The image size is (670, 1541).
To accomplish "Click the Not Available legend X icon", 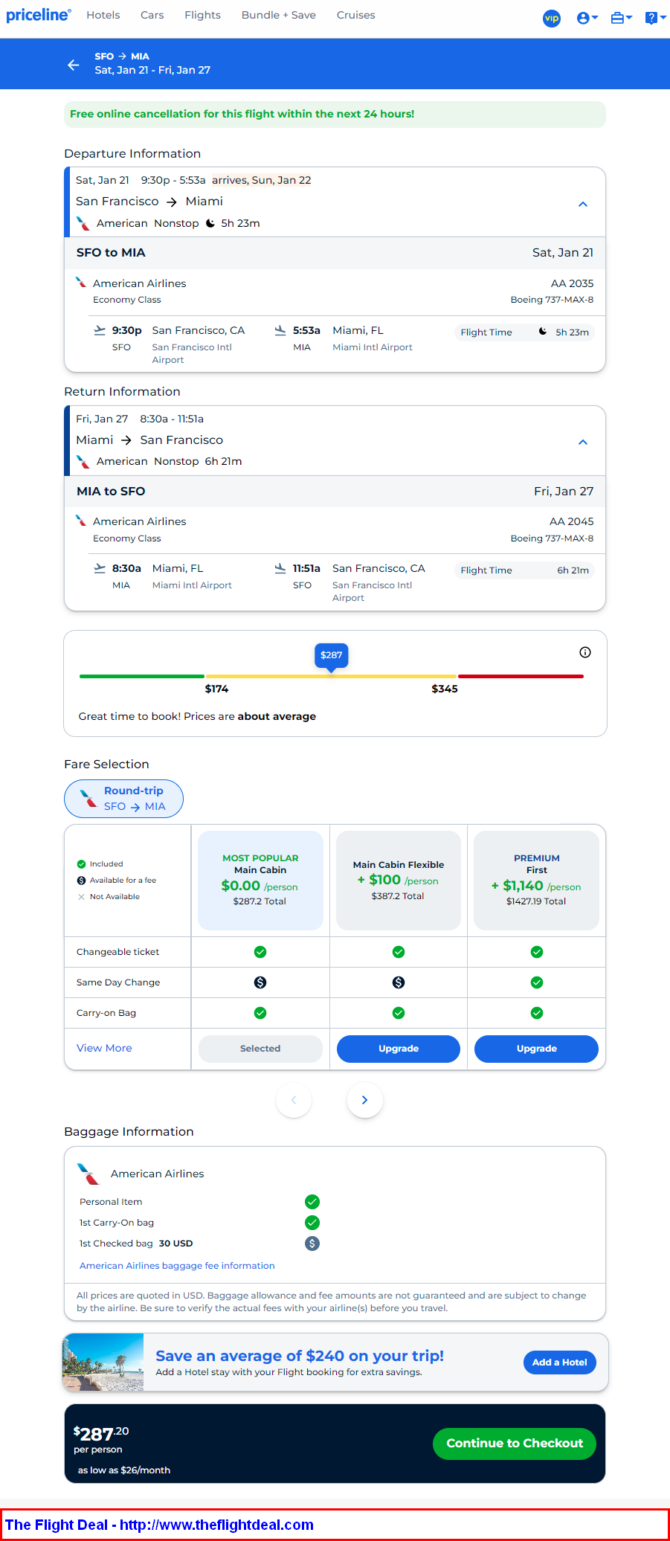I will point(81,897).
